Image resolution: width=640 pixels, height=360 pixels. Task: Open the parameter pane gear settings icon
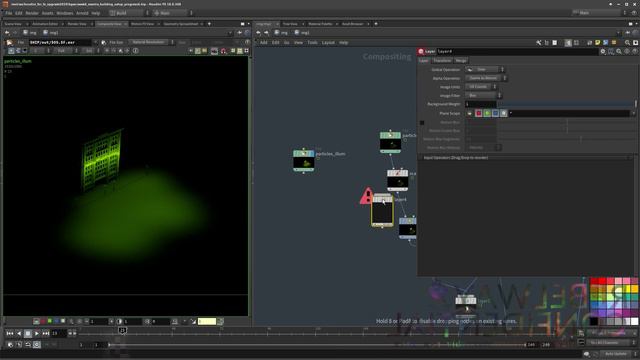coord(603,51)
